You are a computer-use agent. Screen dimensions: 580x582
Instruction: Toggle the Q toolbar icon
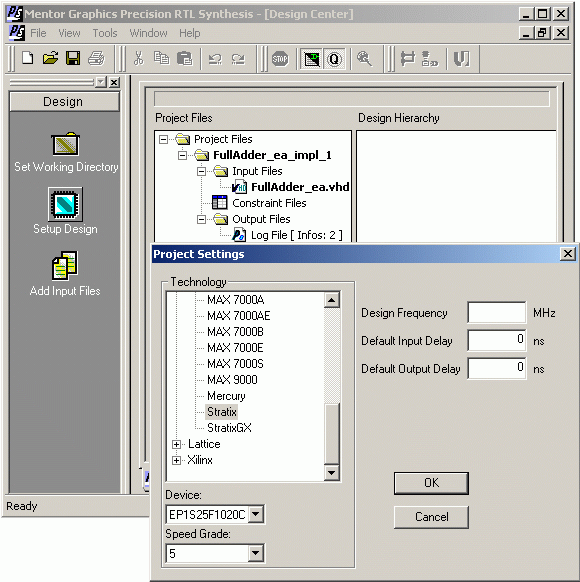click(334, 59)
